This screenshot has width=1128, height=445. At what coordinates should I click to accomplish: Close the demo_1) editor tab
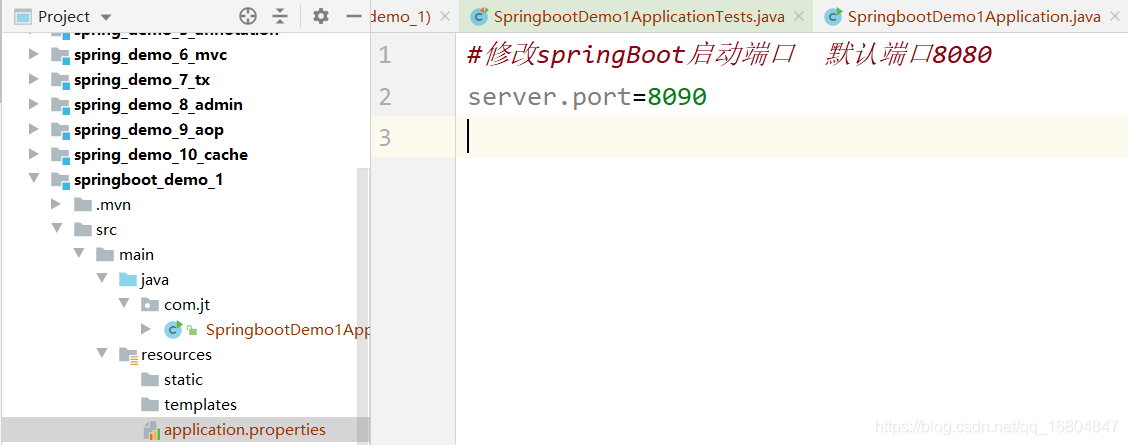(444, 17)
